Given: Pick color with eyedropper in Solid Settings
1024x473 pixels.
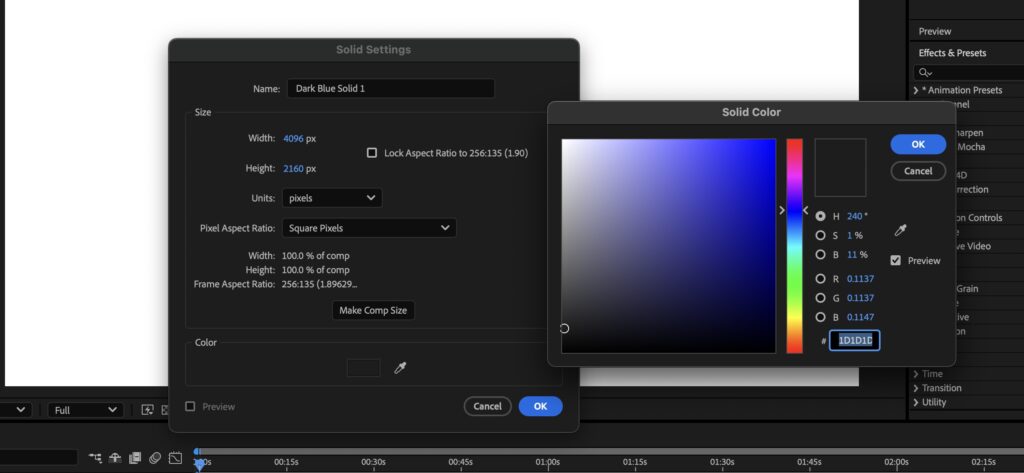Looking at the screenshot, I should pos(400,368).
